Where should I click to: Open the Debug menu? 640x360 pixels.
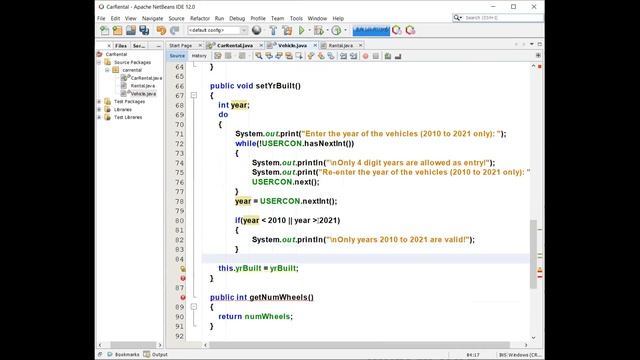[x=237, y=18]
